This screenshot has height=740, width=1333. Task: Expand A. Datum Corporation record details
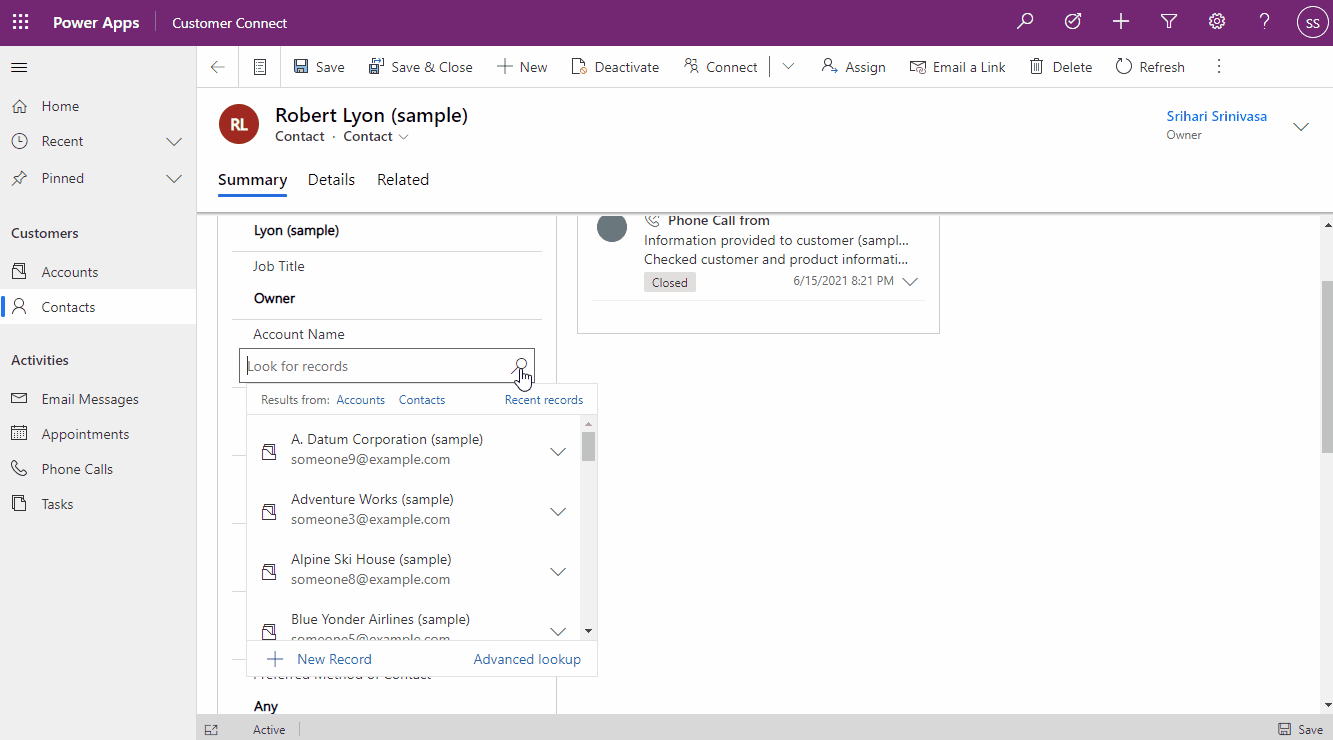558,452
